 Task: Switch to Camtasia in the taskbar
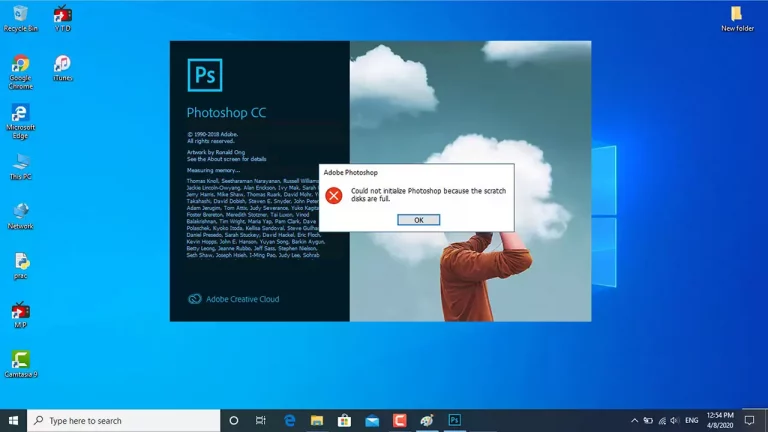tap(399, 420)
